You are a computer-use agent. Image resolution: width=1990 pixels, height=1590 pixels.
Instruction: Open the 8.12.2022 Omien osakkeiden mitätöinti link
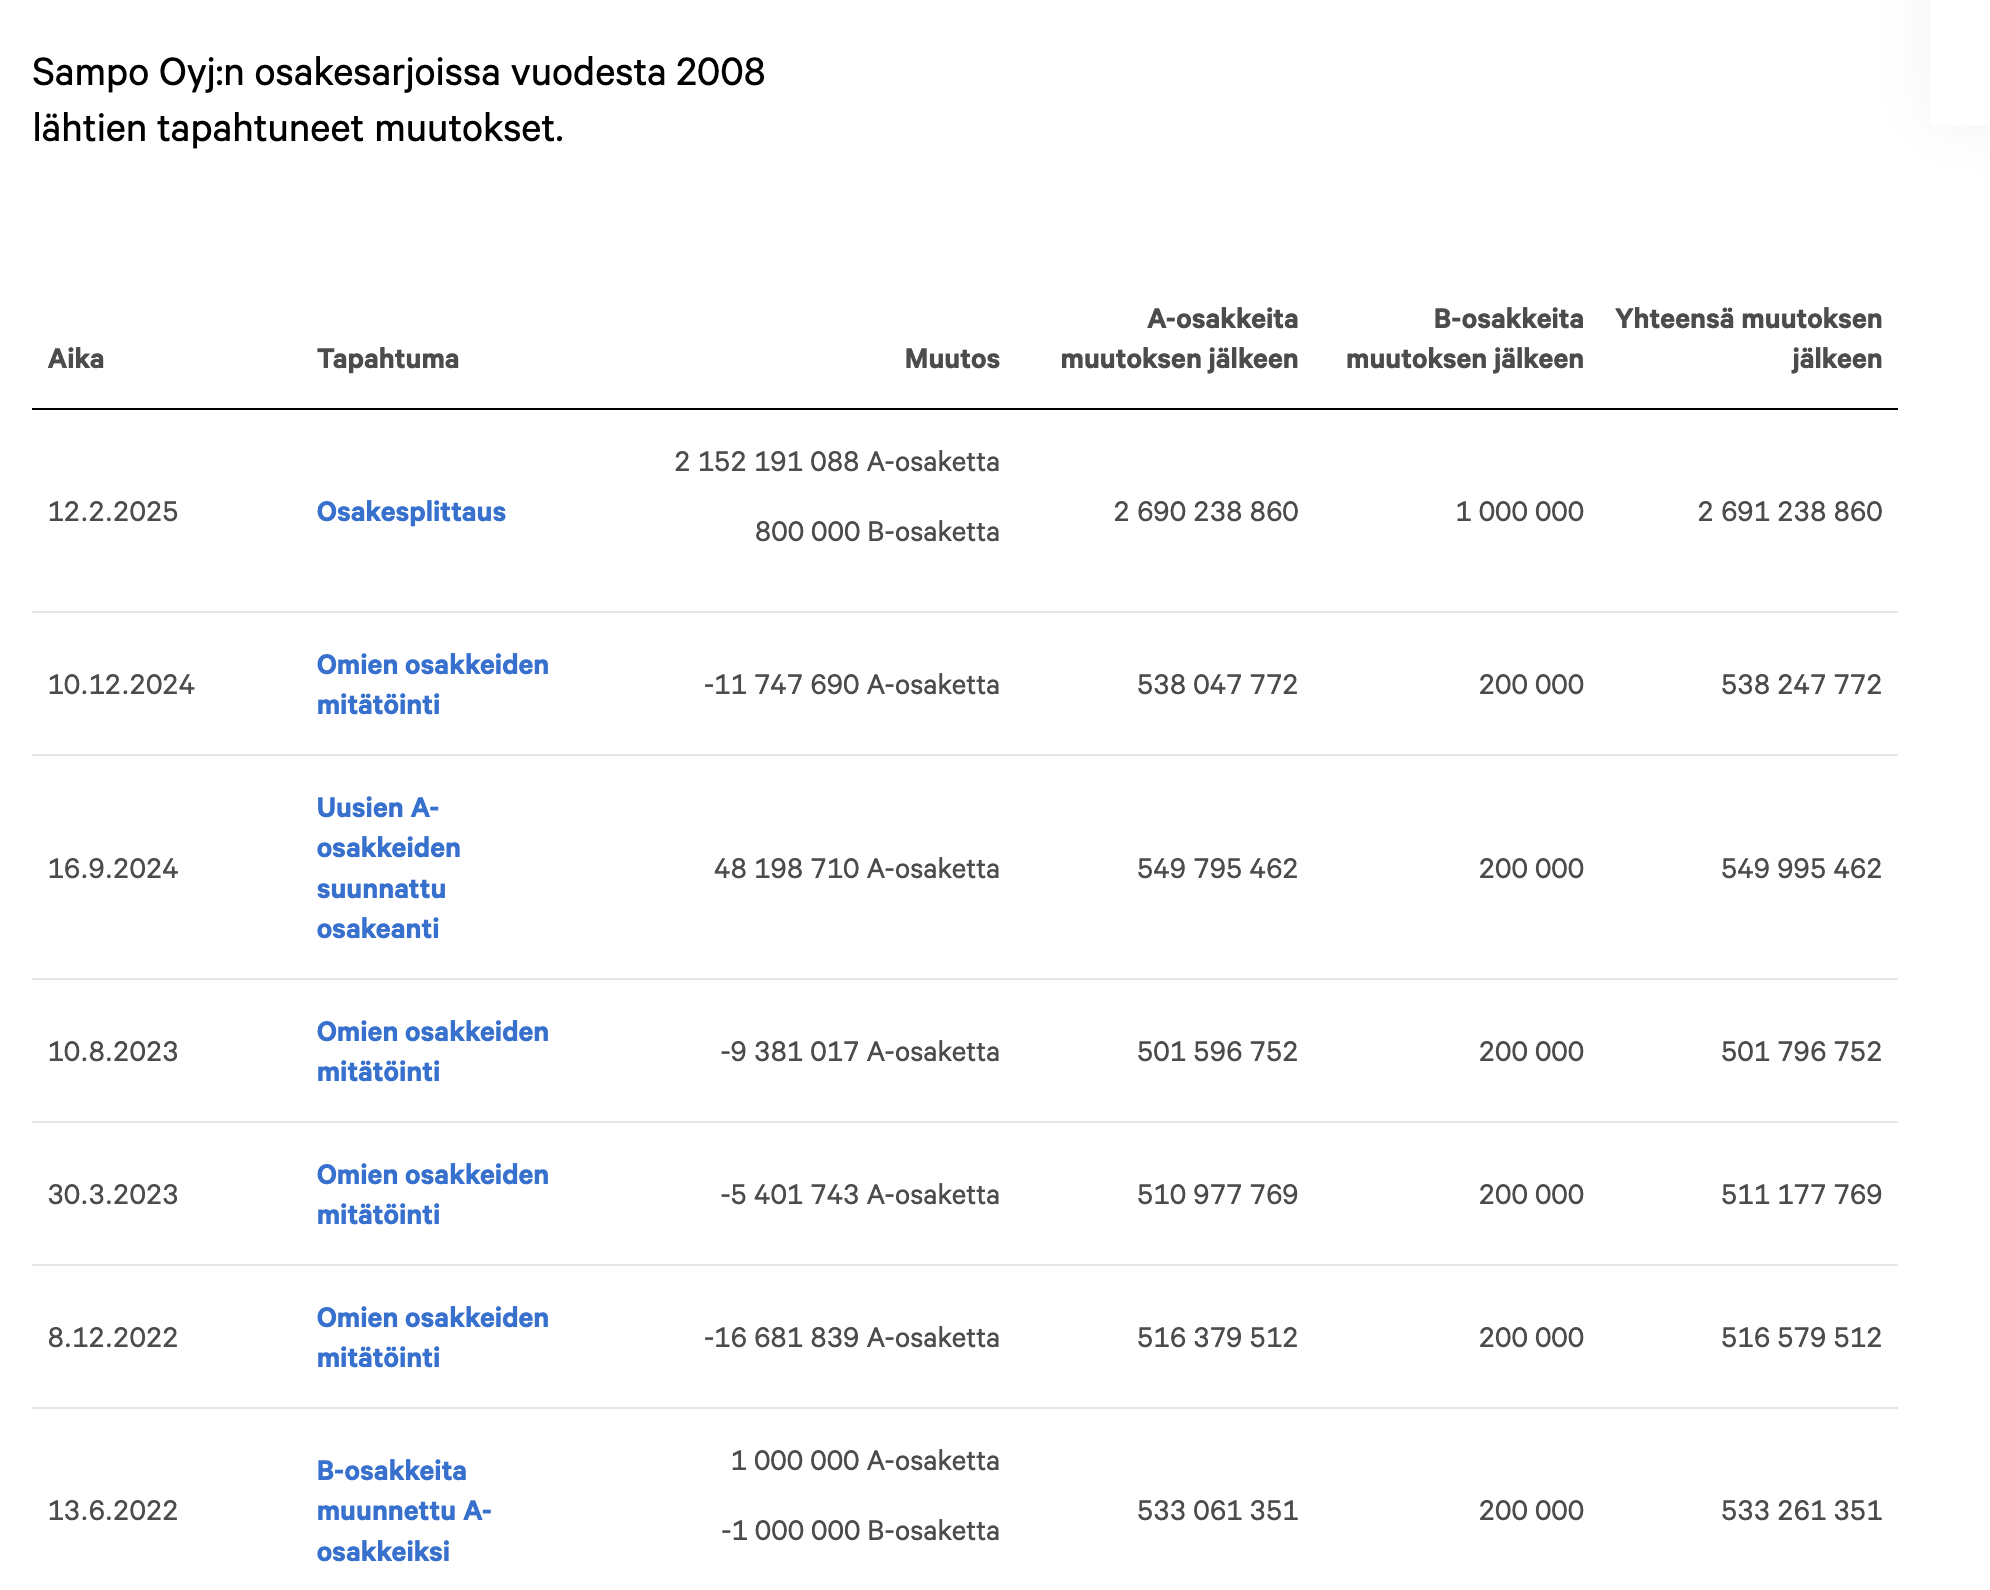432,1337
